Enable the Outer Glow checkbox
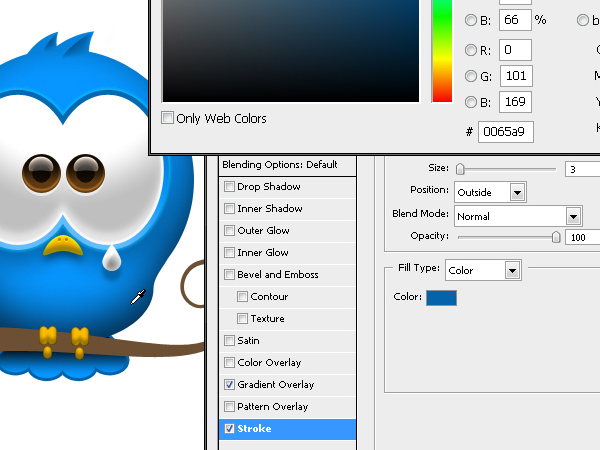This screenshot has width=600, height=450. coord(229,230)
